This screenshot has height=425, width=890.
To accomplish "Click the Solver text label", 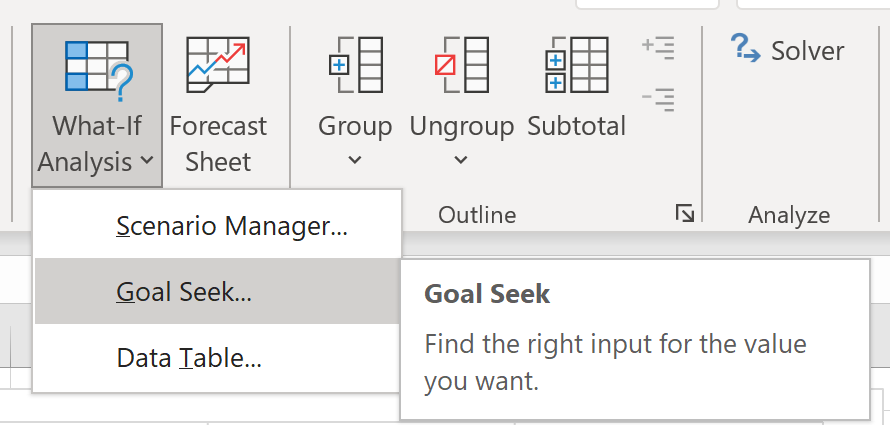I will point(807,51).
